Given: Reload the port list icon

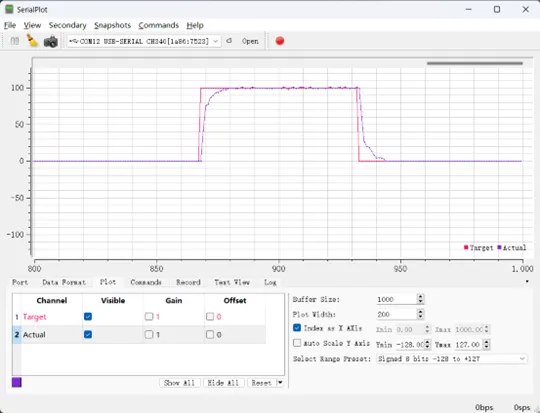Looking at the screenshot, I should (x=229, y=41).
